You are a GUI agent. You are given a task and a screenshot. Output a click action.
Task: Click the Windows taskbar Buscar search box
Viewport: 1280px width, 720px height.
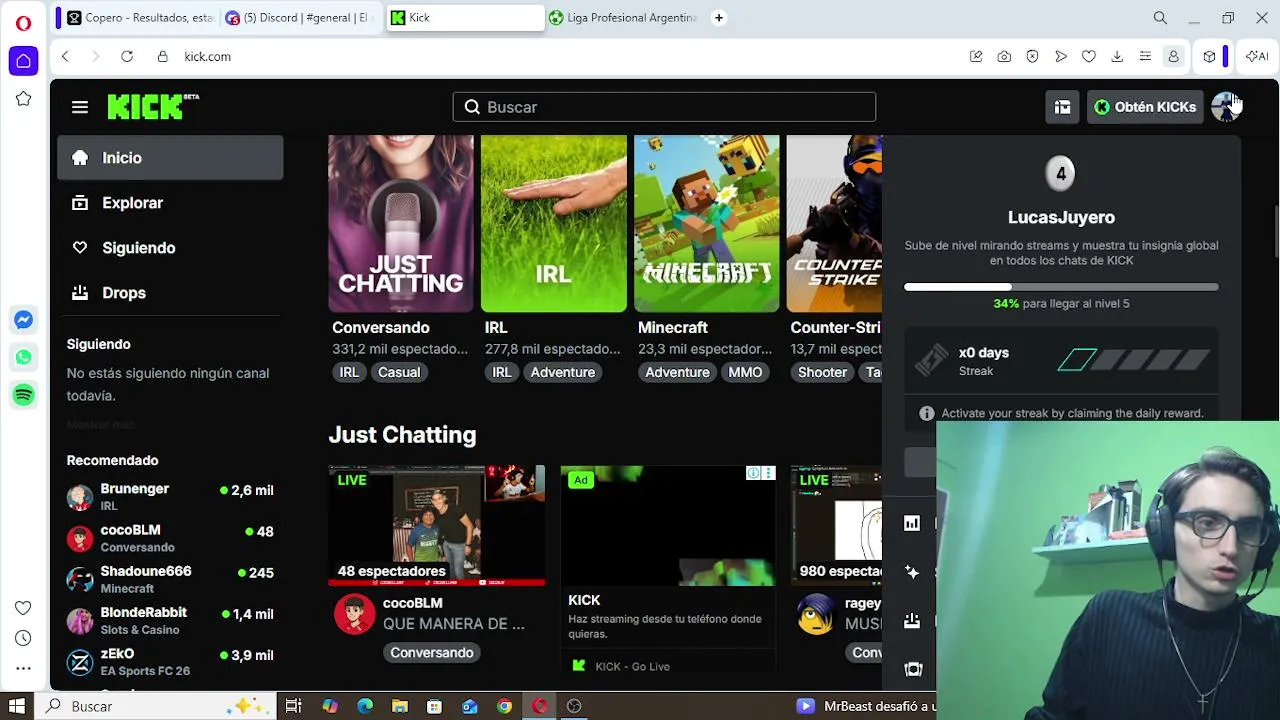(x=155, y=706)
